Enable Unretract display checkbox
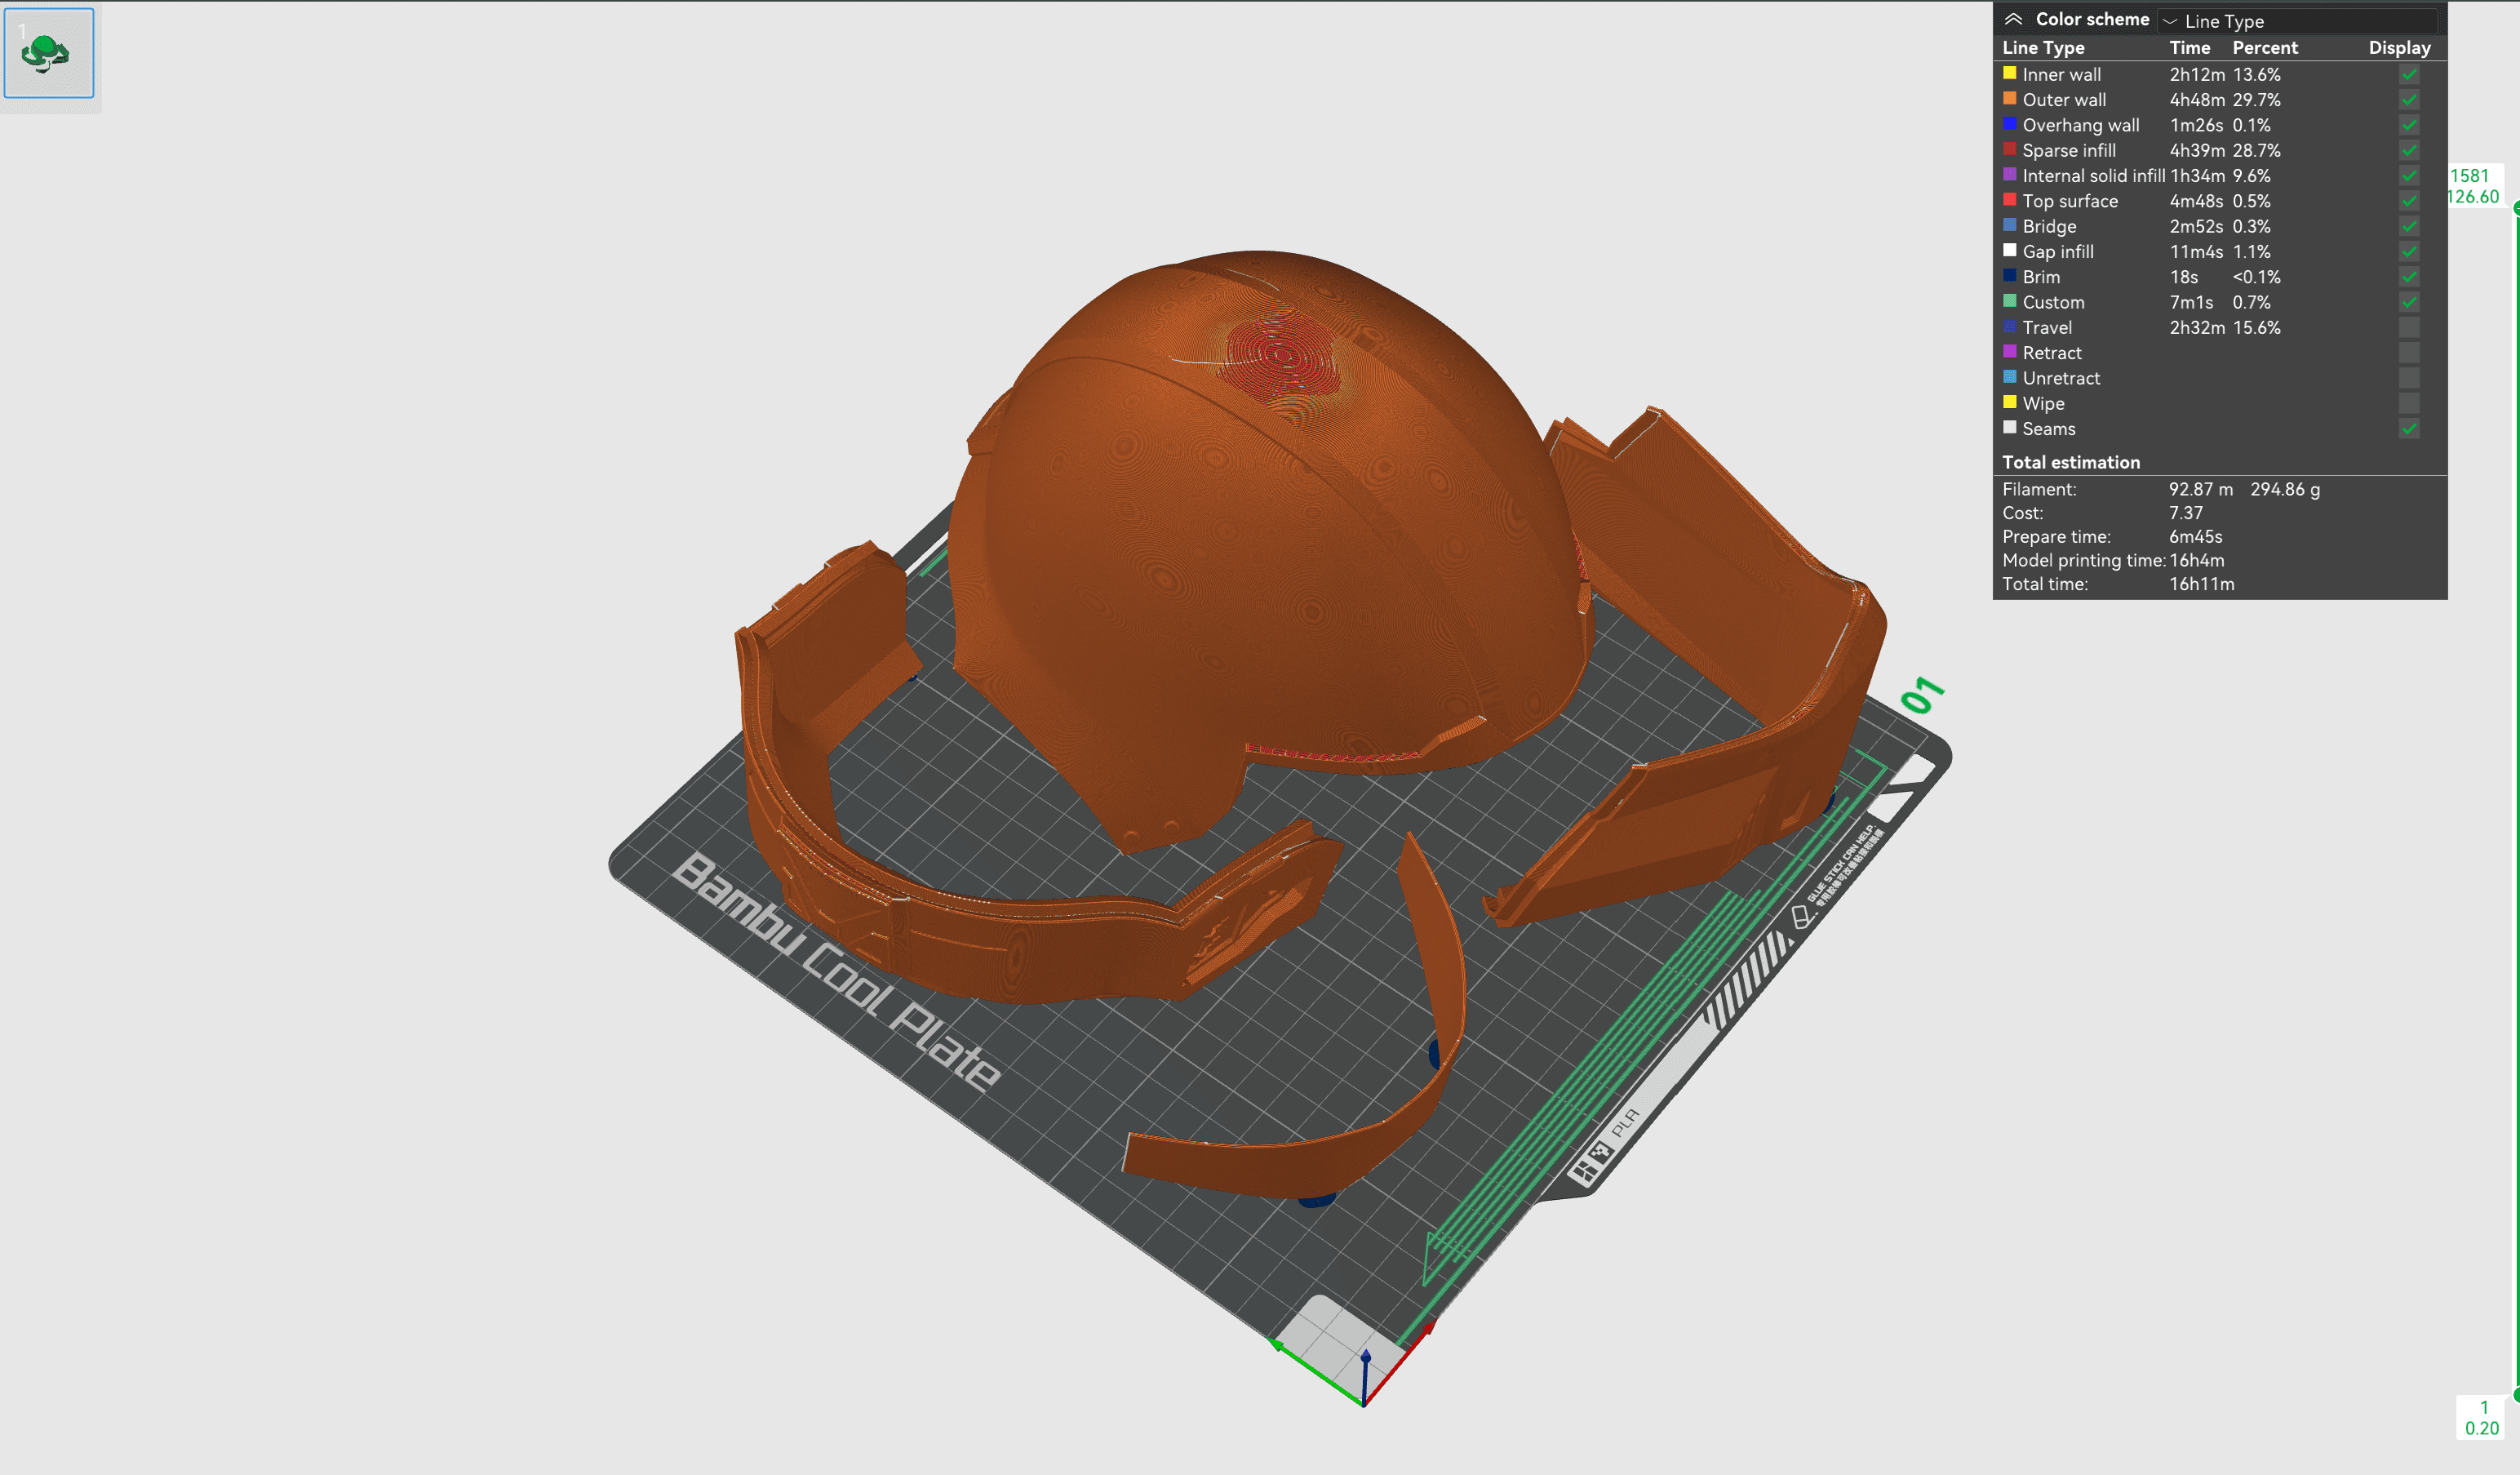The width and height of the screenshot is (2520, 1475). 2409,378
